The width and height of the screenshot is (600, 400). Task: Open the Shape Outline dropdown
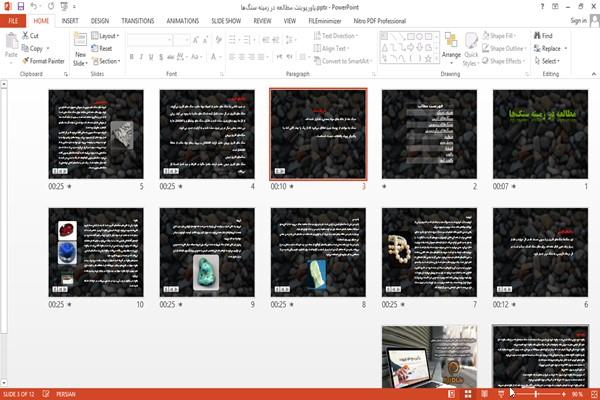(x=504, y=48)
